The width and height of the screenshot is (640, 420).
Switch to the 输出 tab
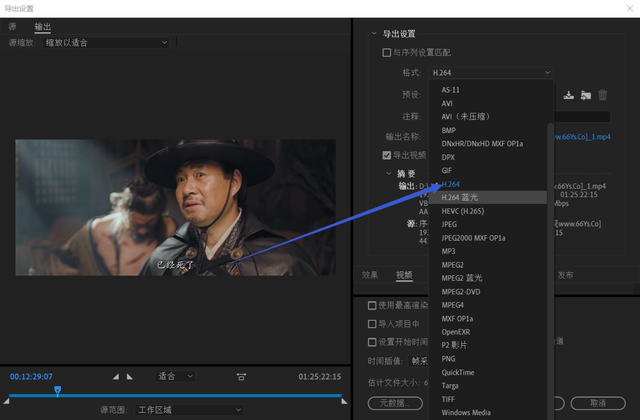tap(42, 27)
